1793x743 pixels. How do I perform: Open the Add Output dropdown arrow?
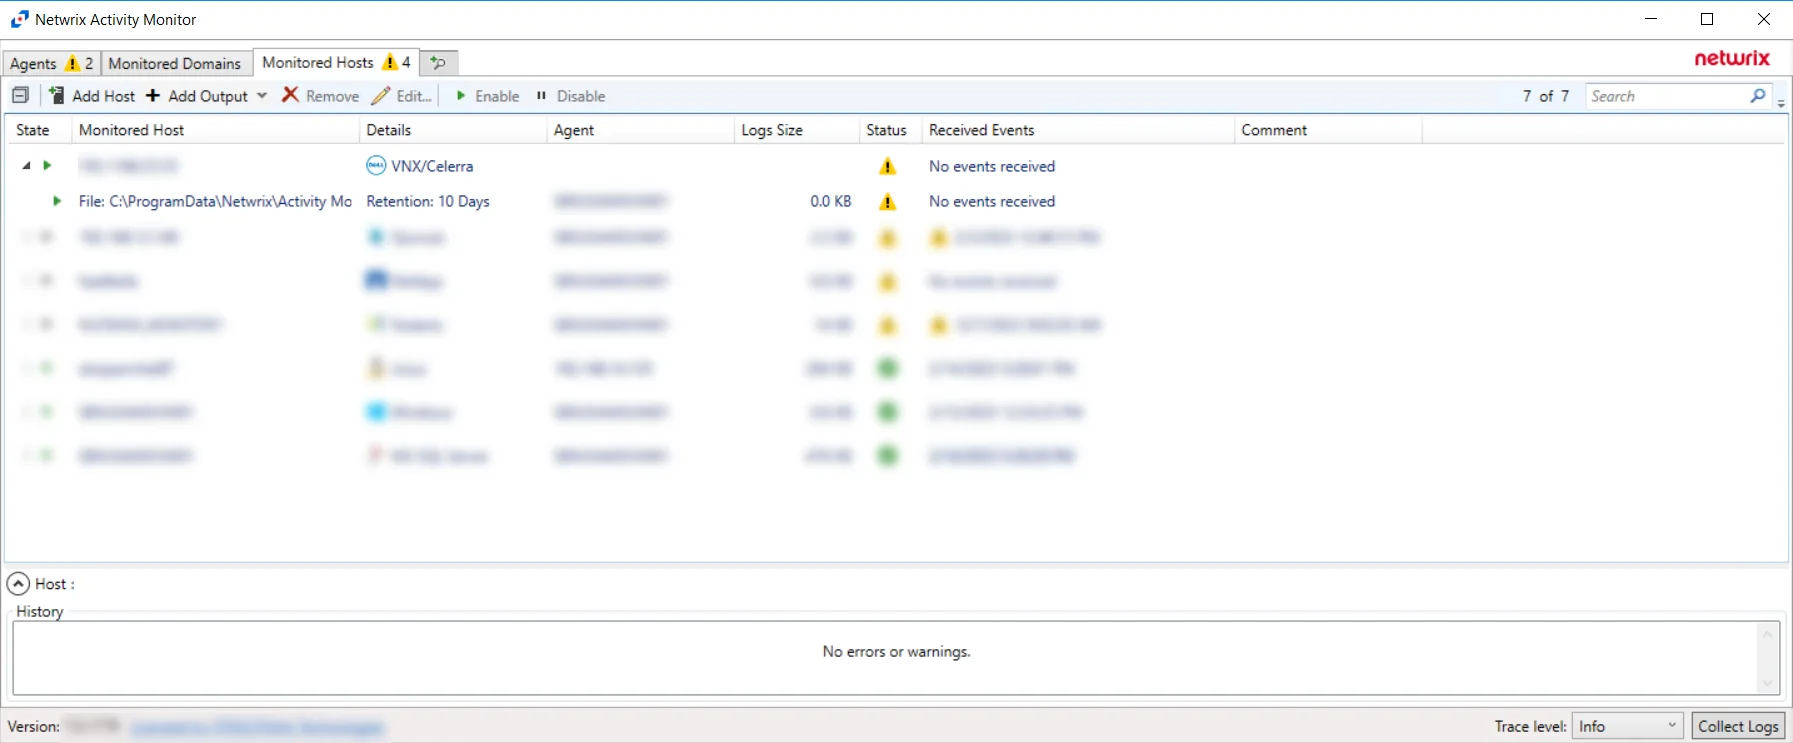tap(262, 96)
